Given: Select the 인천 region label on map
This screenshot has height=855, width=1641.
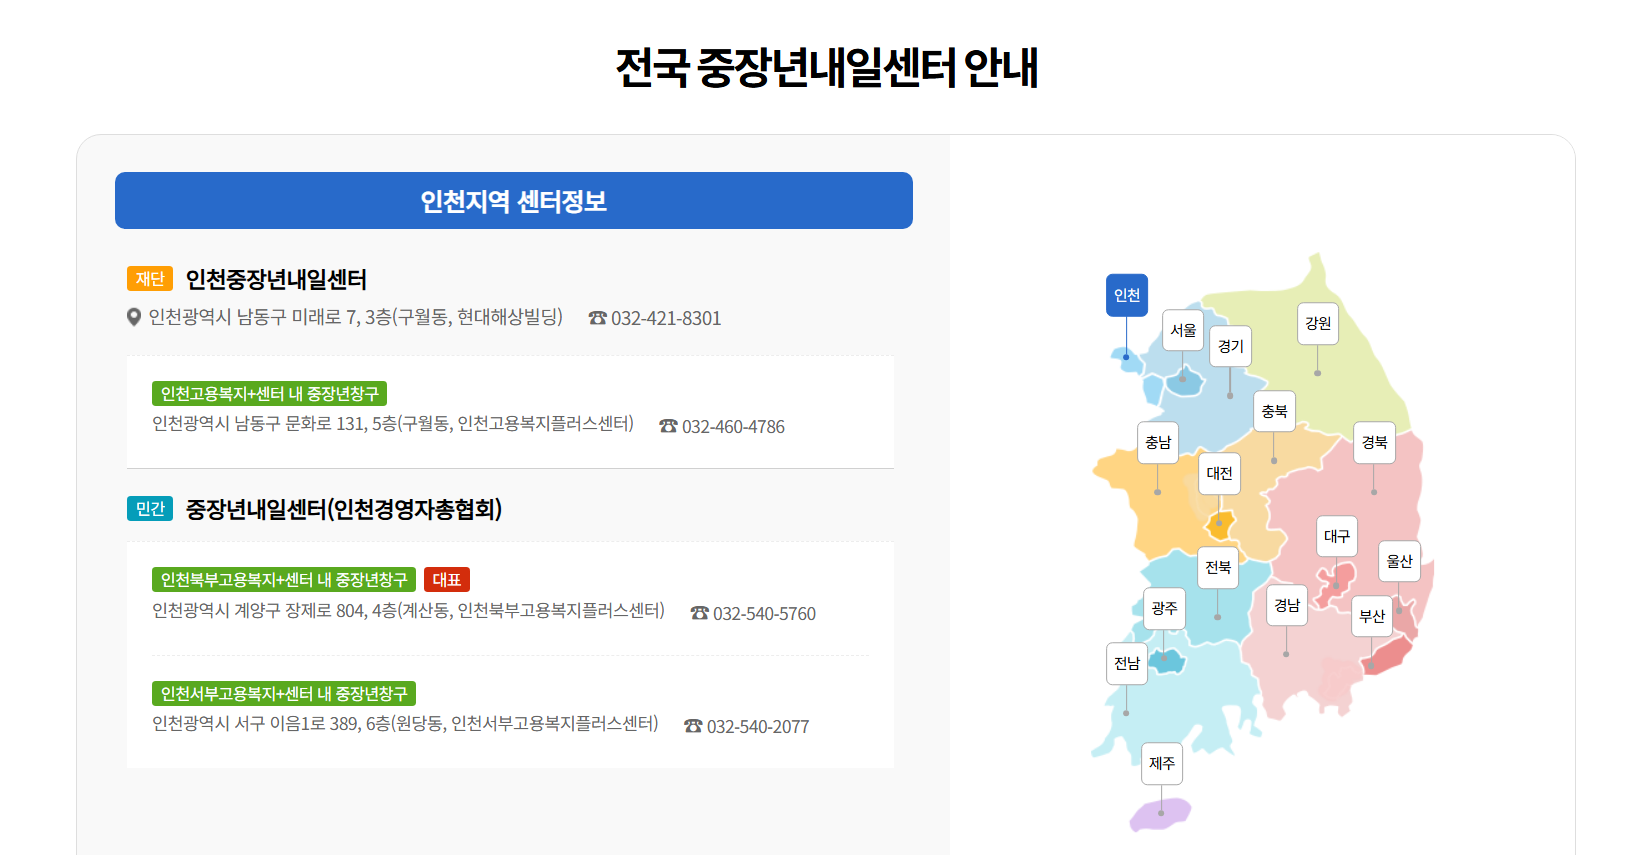Looking at the screenshot, I should 1127,295.
